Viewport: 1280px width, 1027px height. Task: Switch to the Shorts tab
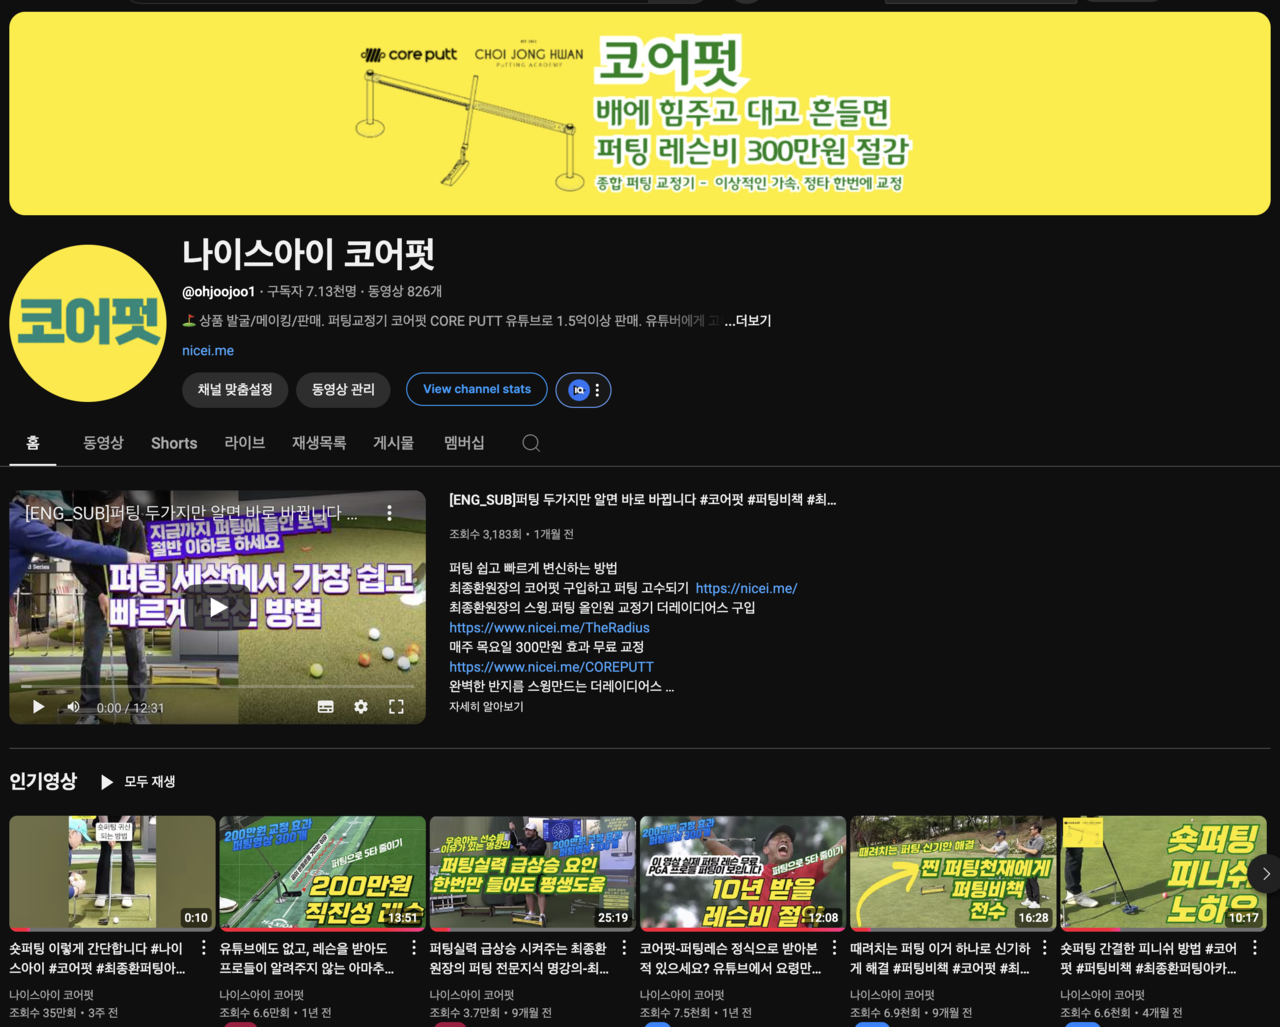[174, 443]
